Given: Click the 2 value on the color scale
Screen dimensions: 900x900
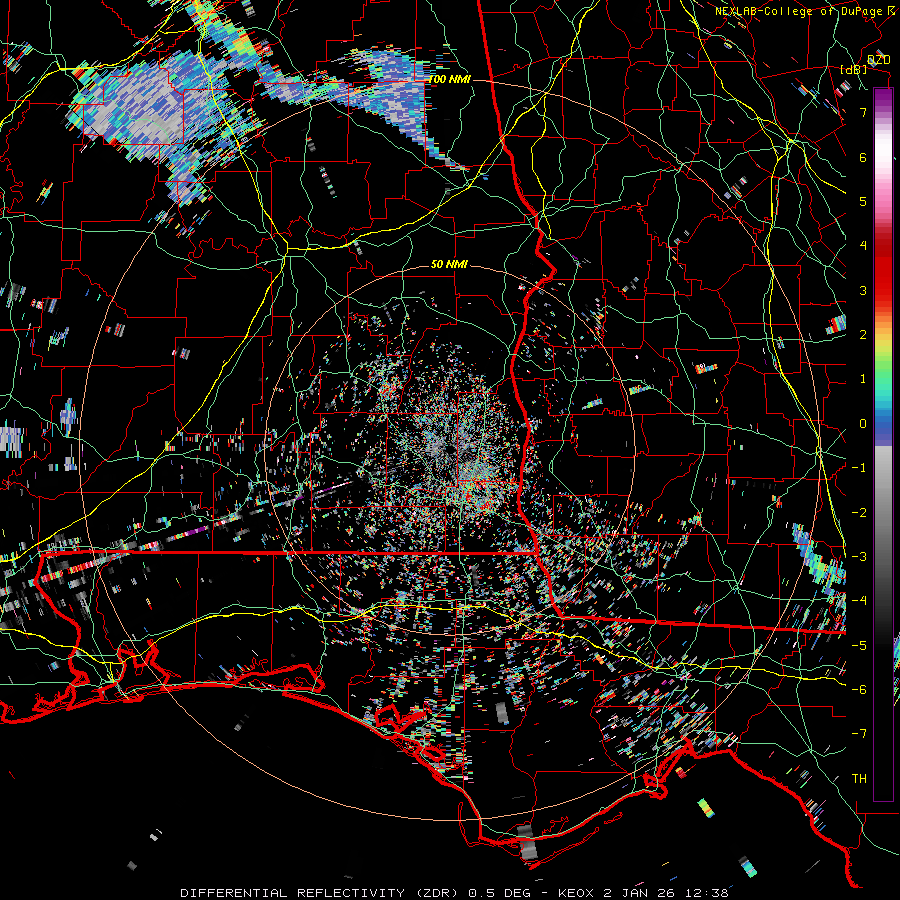Looking at the screenshot, I should 863,335.
